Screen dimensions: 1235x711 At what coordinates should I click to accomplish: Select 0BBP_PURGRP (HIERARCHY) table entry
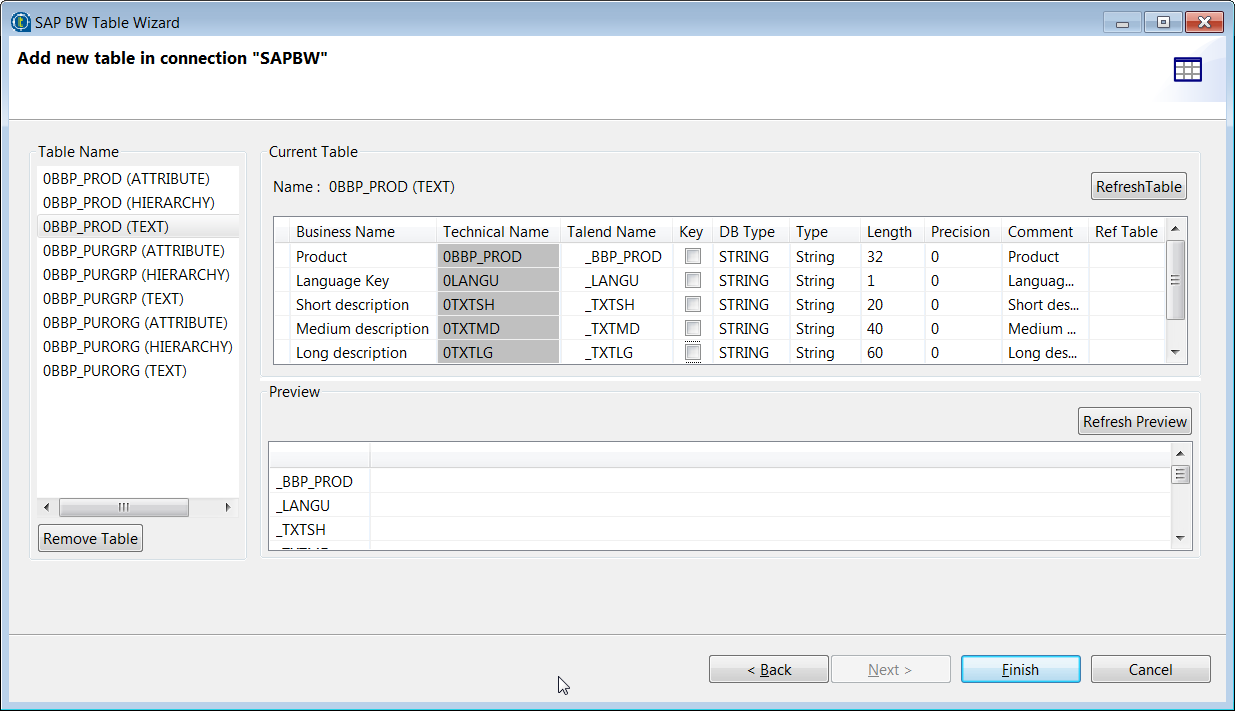click(x=136, y=275)
